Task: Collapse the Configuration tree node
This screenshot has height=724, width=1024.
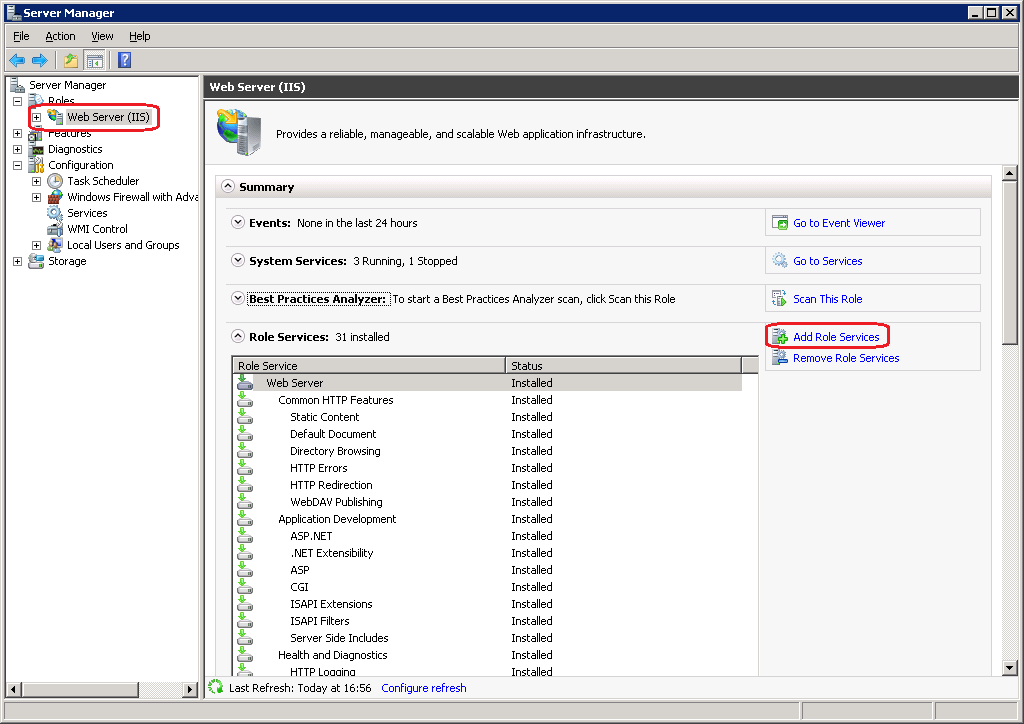Action: pos(16,164)
